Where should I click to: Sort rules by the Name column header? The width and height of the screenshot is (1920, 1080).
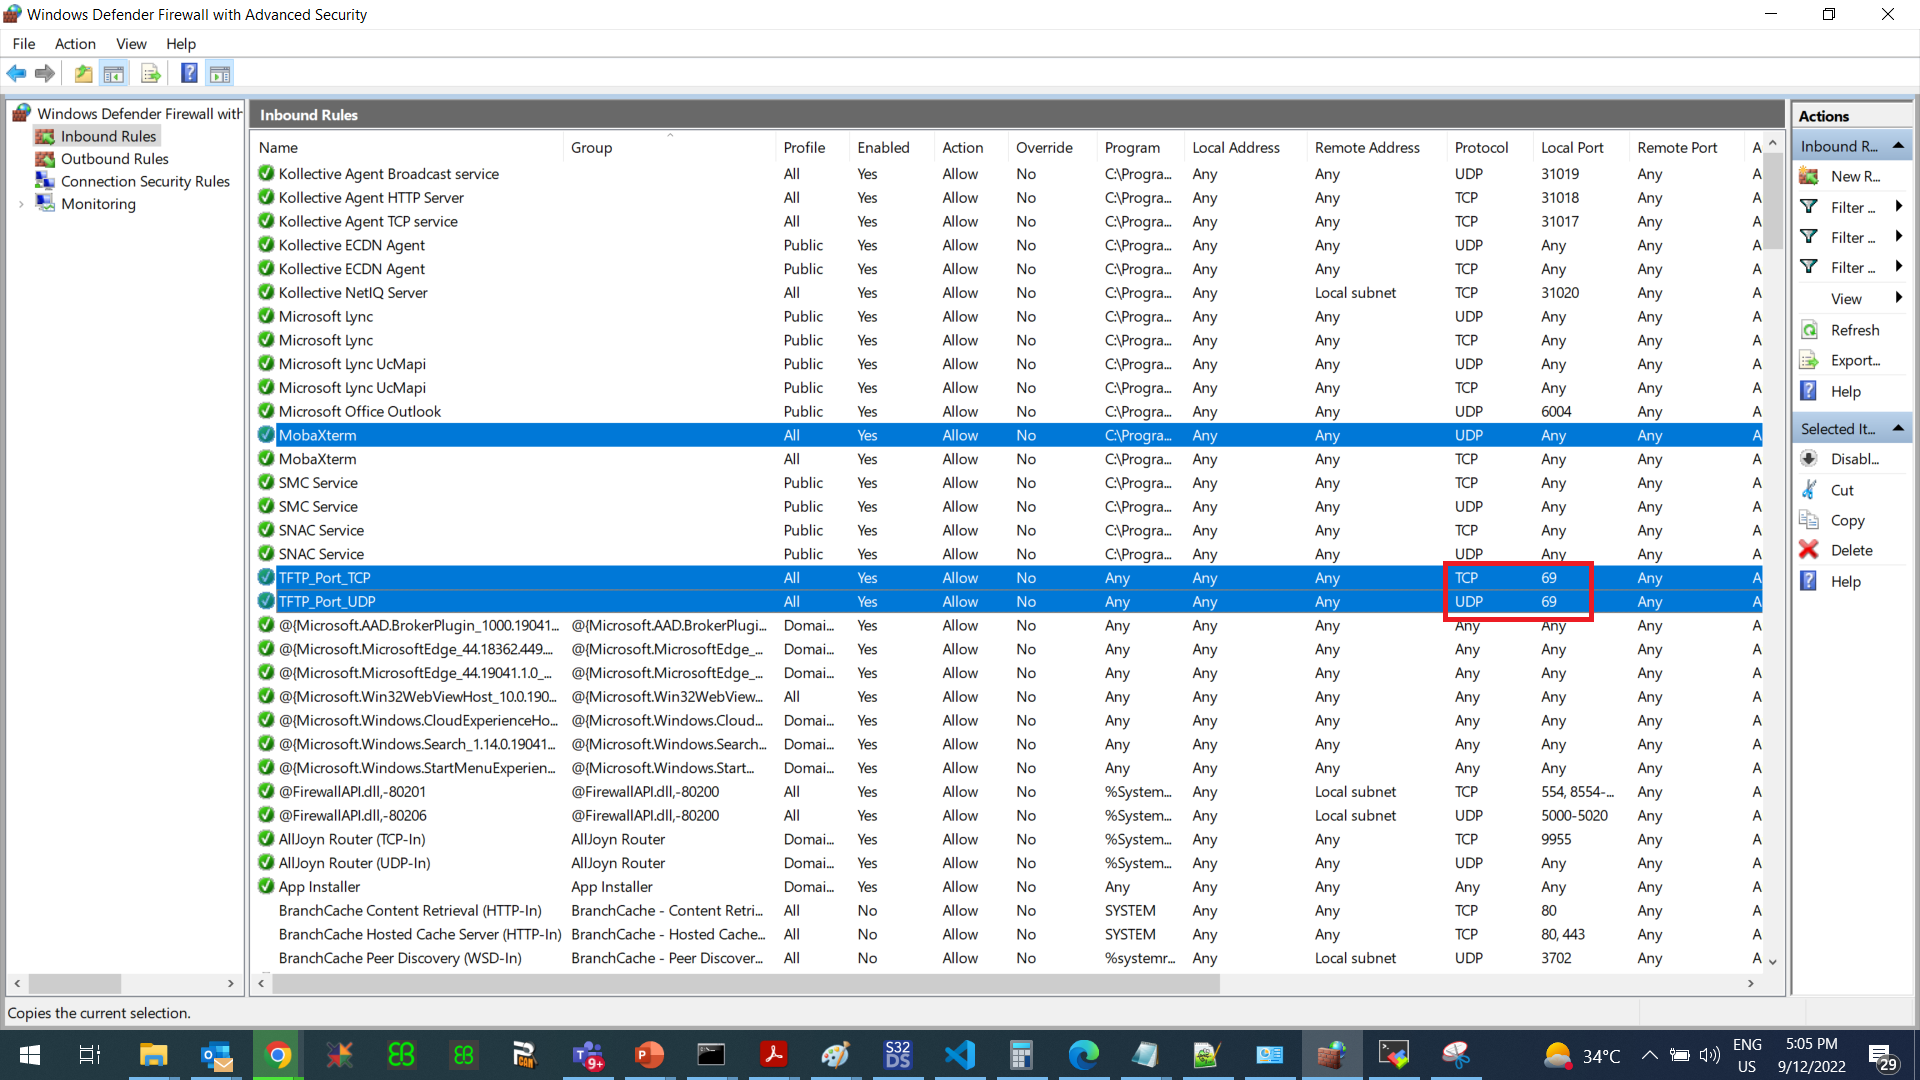pyautogui.click(x=407, y=147)
